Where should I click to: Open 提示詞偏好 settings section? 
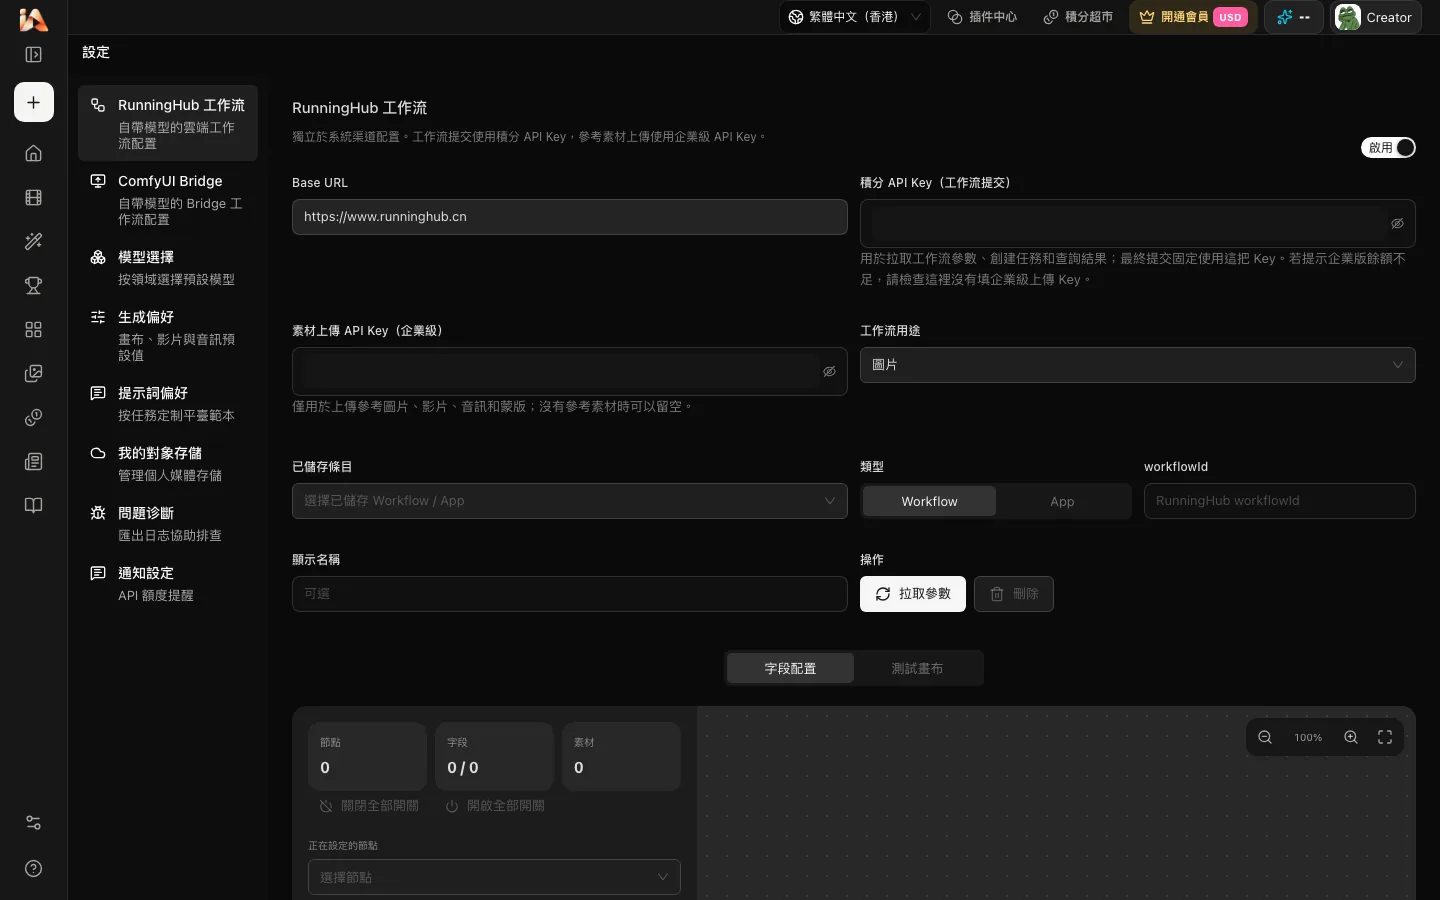(168, 403)
